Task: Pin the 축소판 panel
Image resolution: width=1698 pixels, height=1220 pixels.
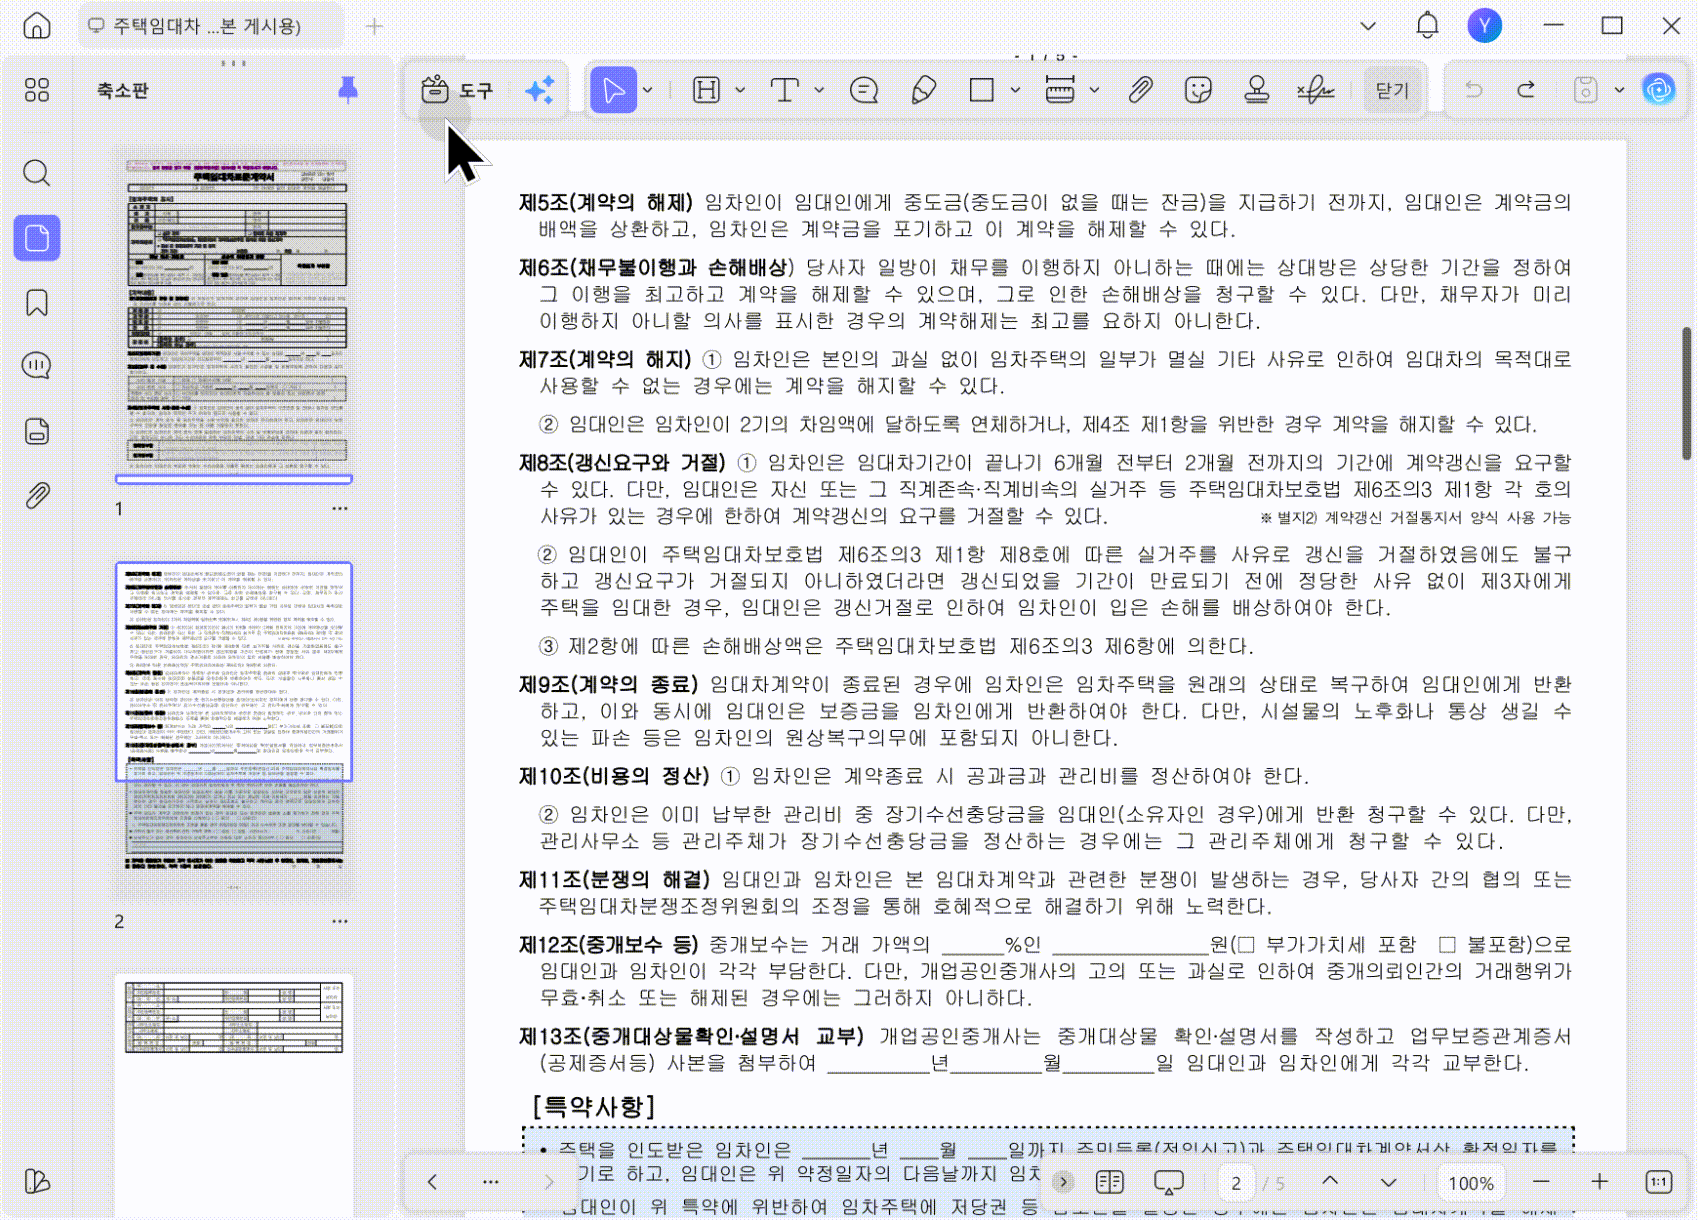Action: pyautogui.click(x=348, y=90)
